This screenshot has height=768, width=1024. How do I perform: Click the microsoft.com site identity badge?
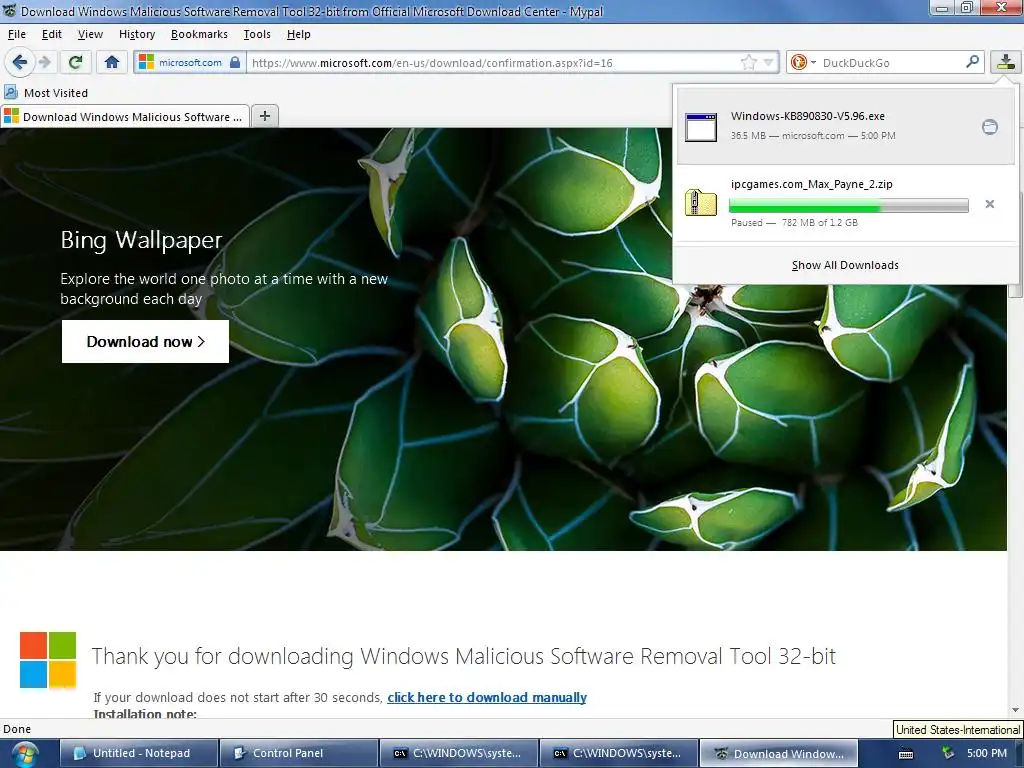[x=190, y=63]
